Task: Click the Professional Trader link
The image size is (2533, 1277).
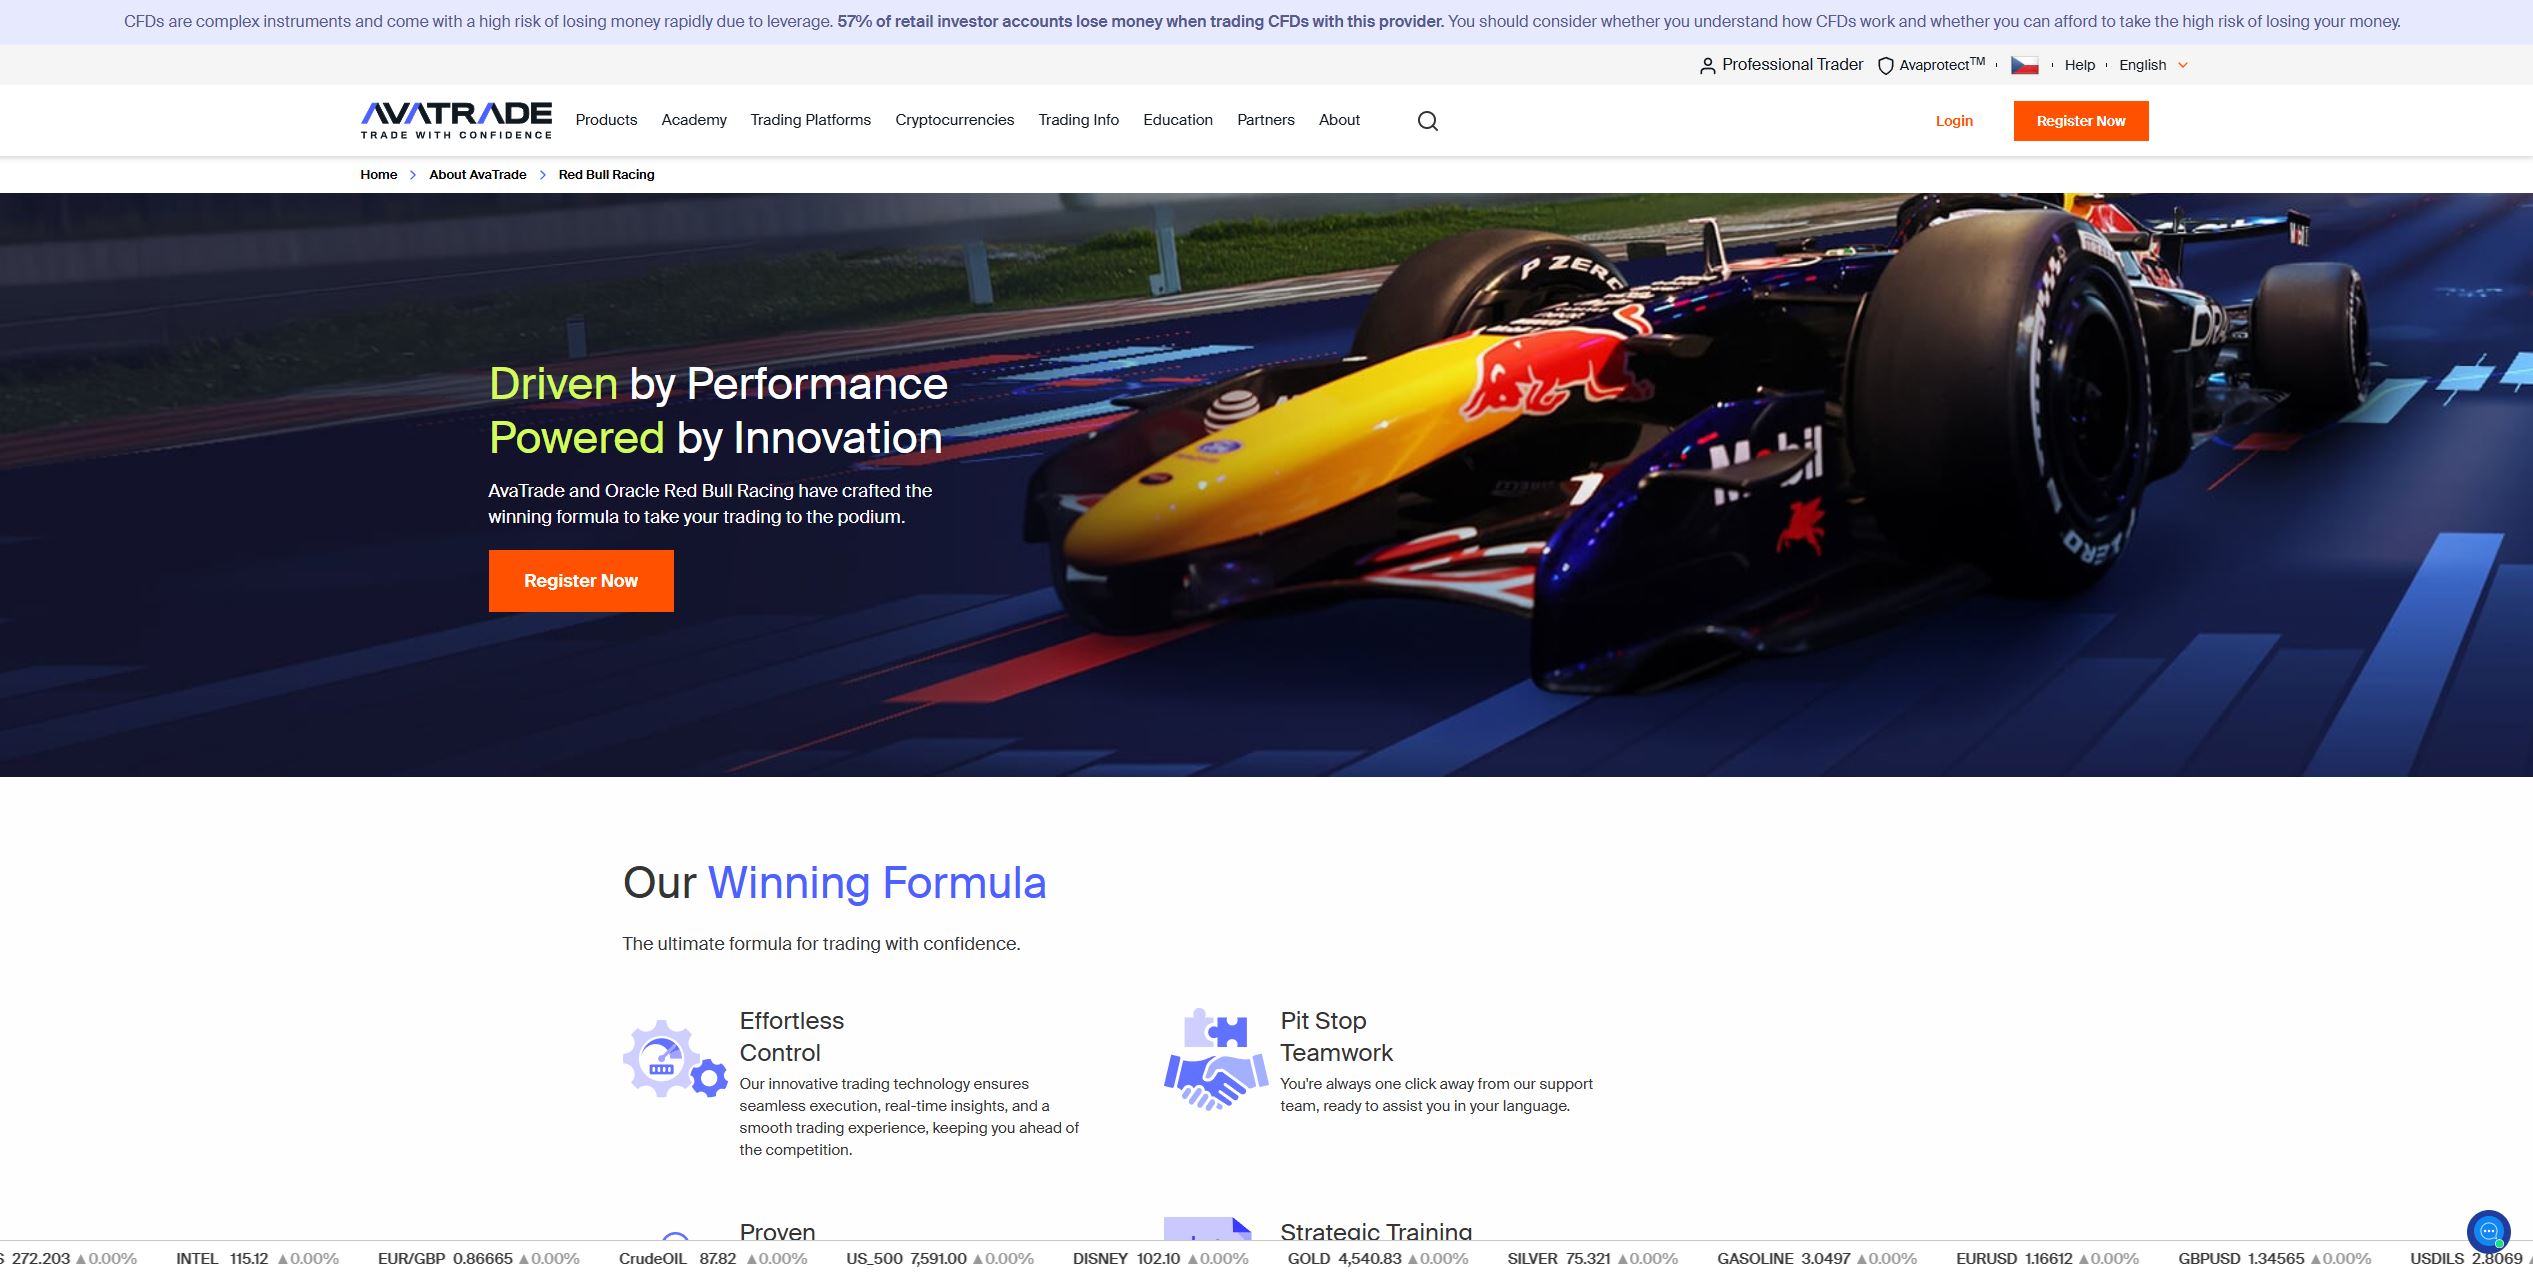Action: pos(1792,65)
